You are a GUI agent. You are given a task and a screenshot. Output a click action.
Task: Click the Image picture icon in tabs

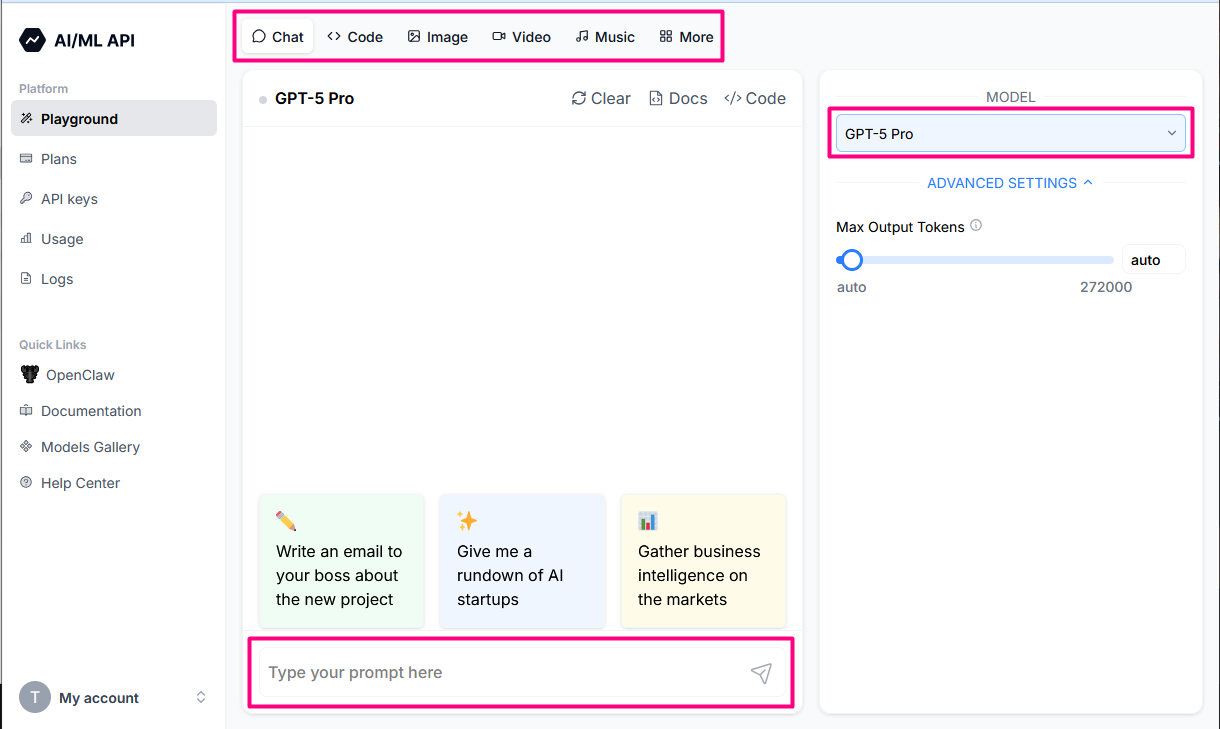414,37
